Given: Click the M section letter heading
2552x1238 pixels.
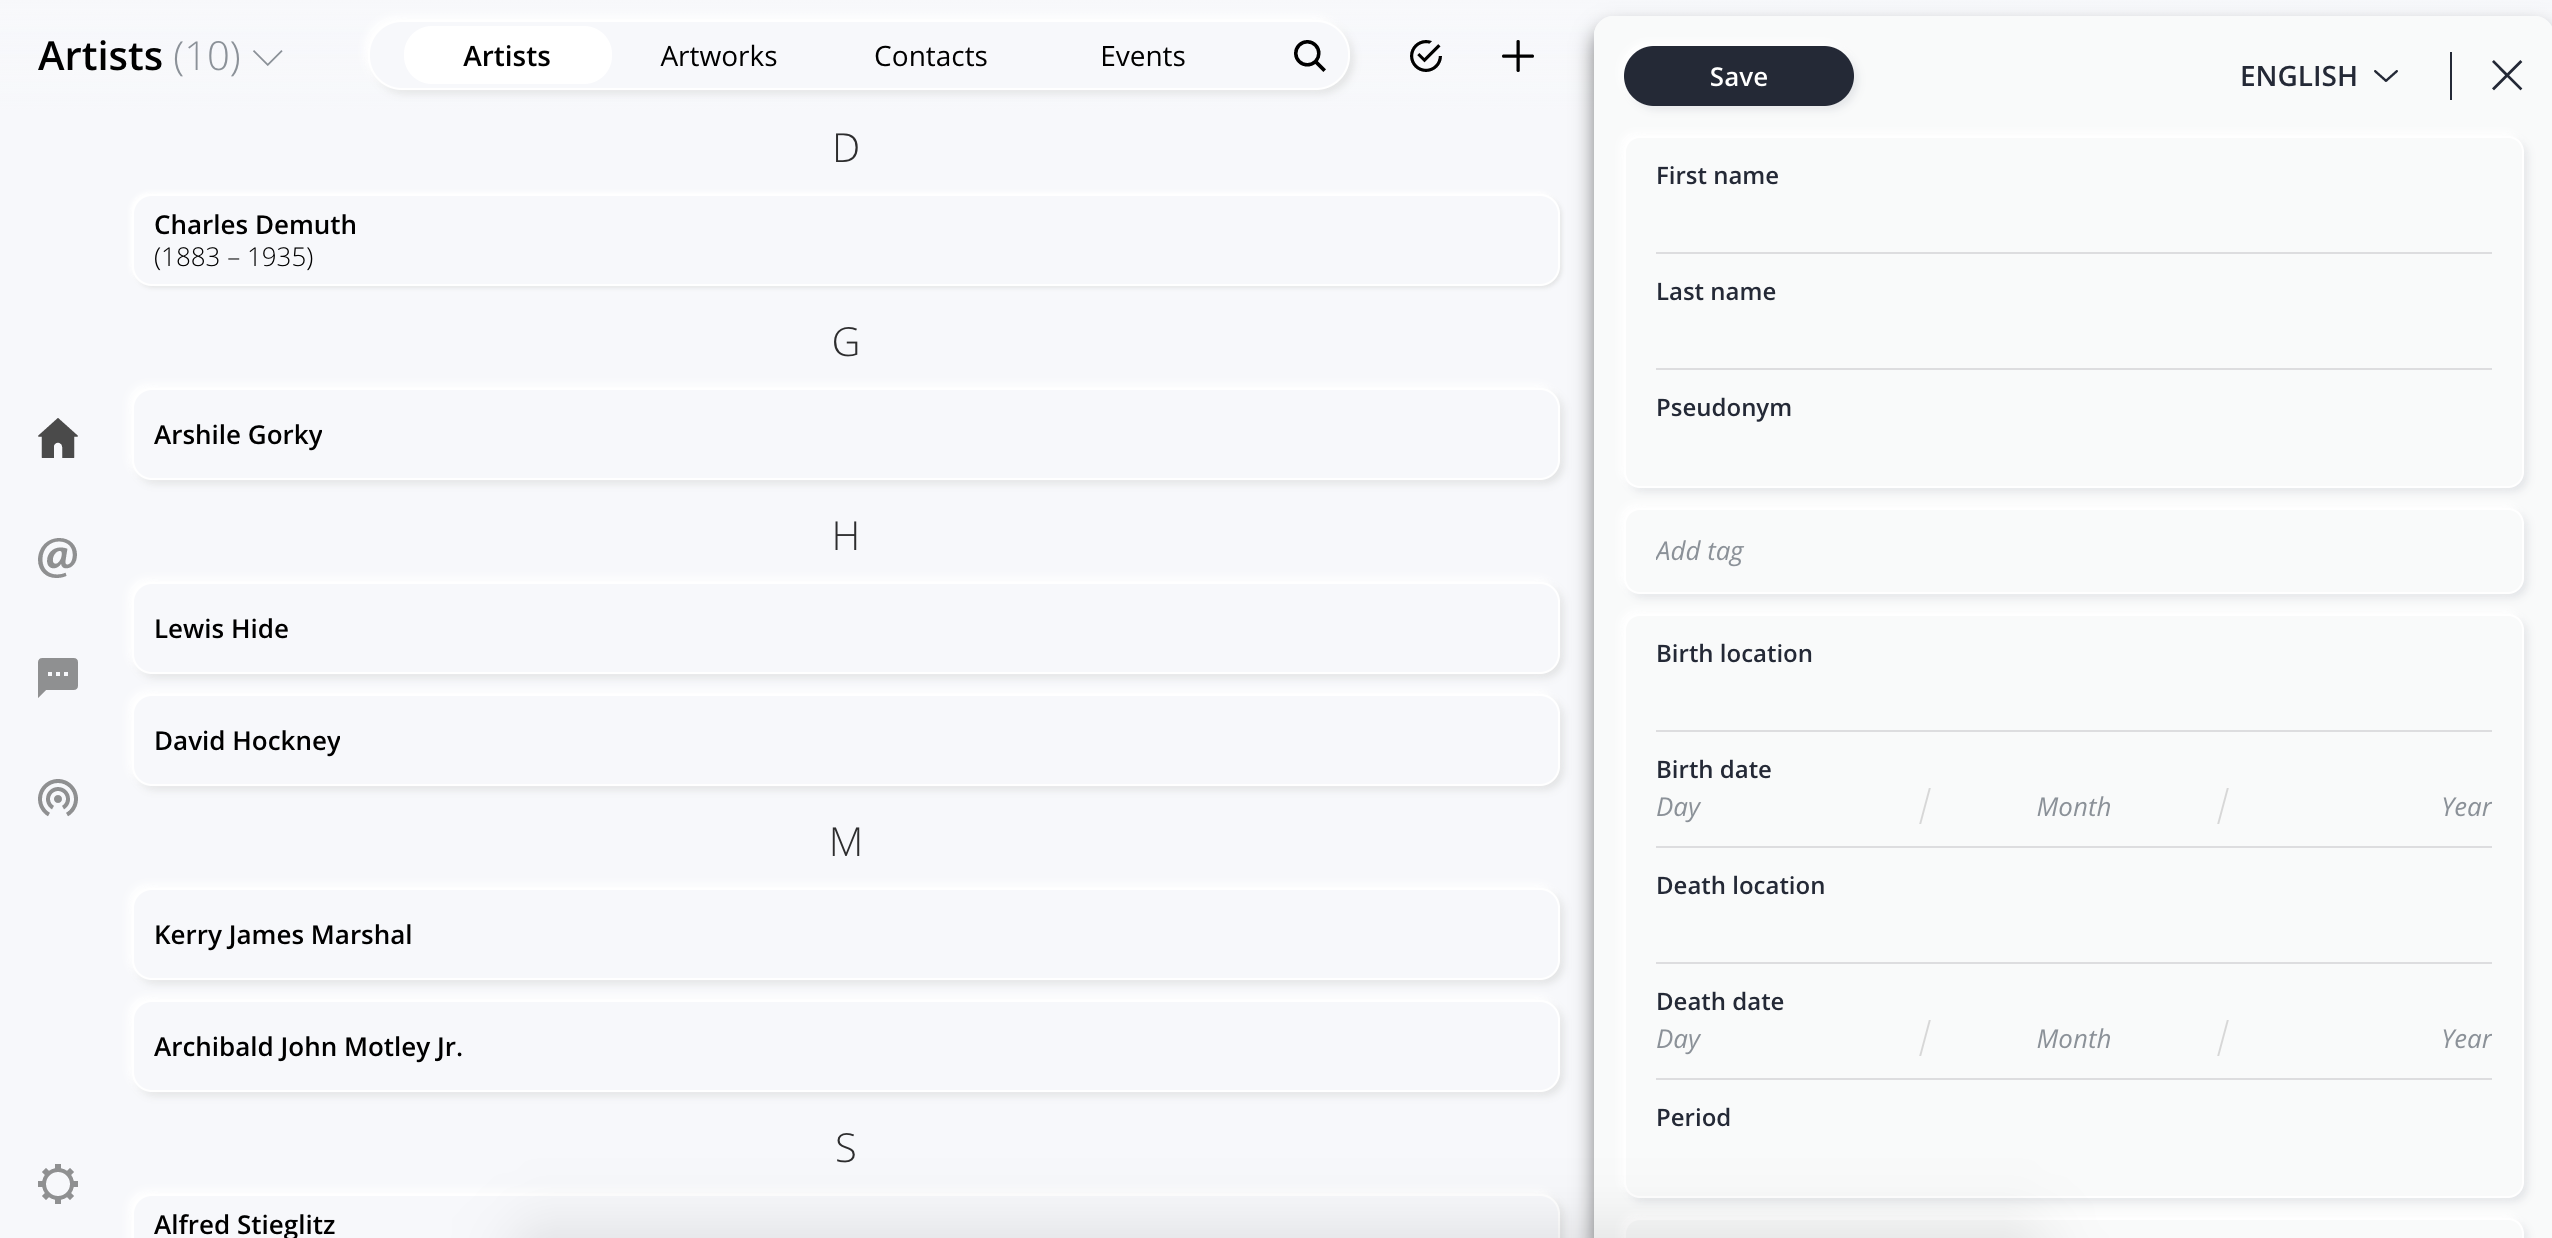Looking at the screenshot, I should [x=846, y=842].
